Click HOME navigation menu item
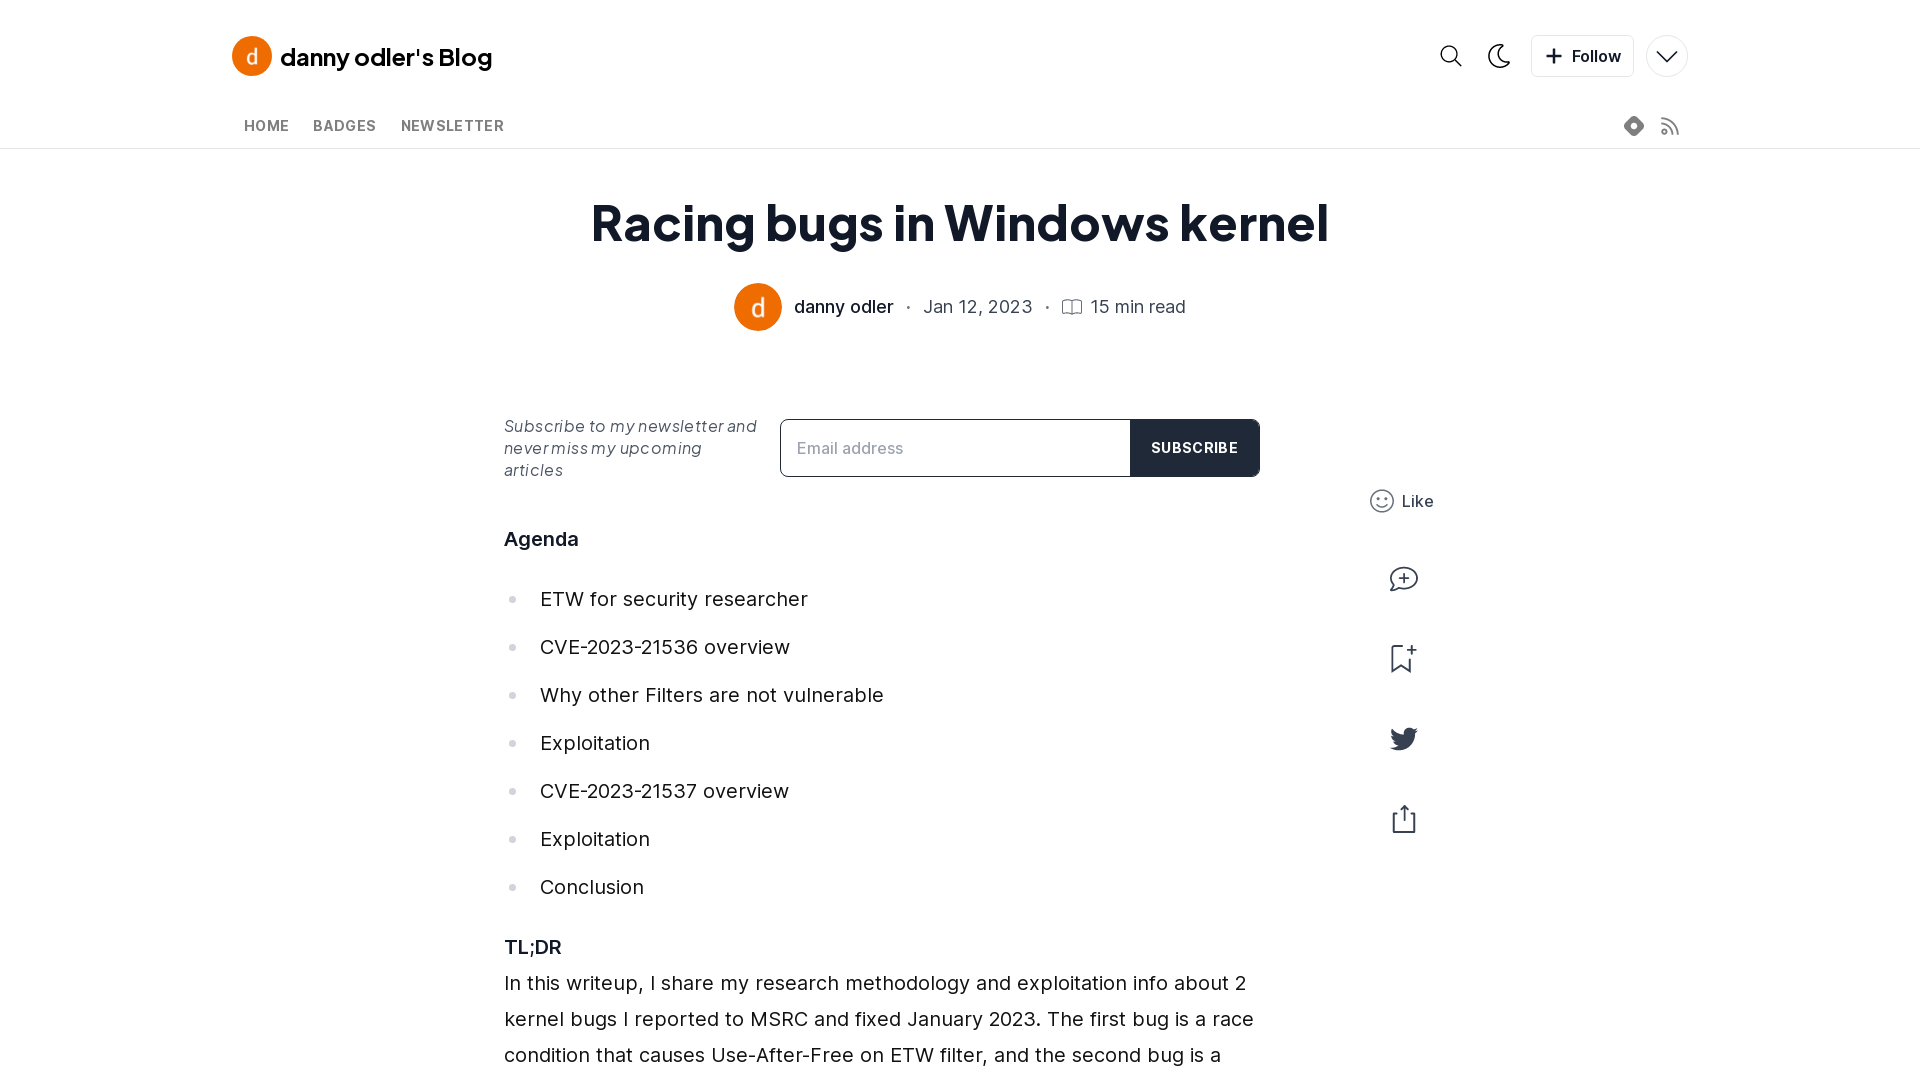 (x=266, y=125)
